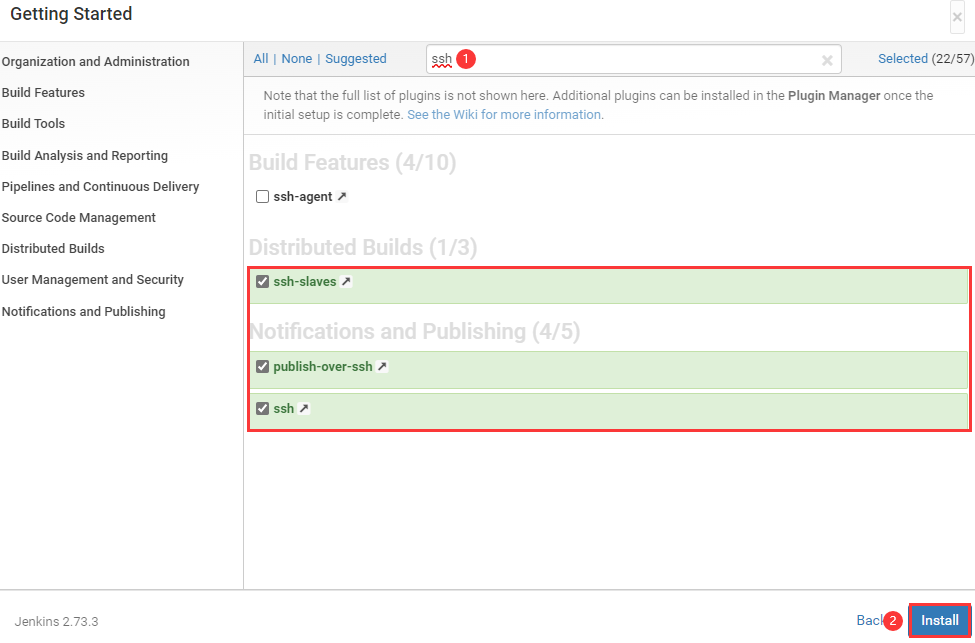Open ssh-agent plugin external link icon
975x643 pixels.
tap(342, 197)
